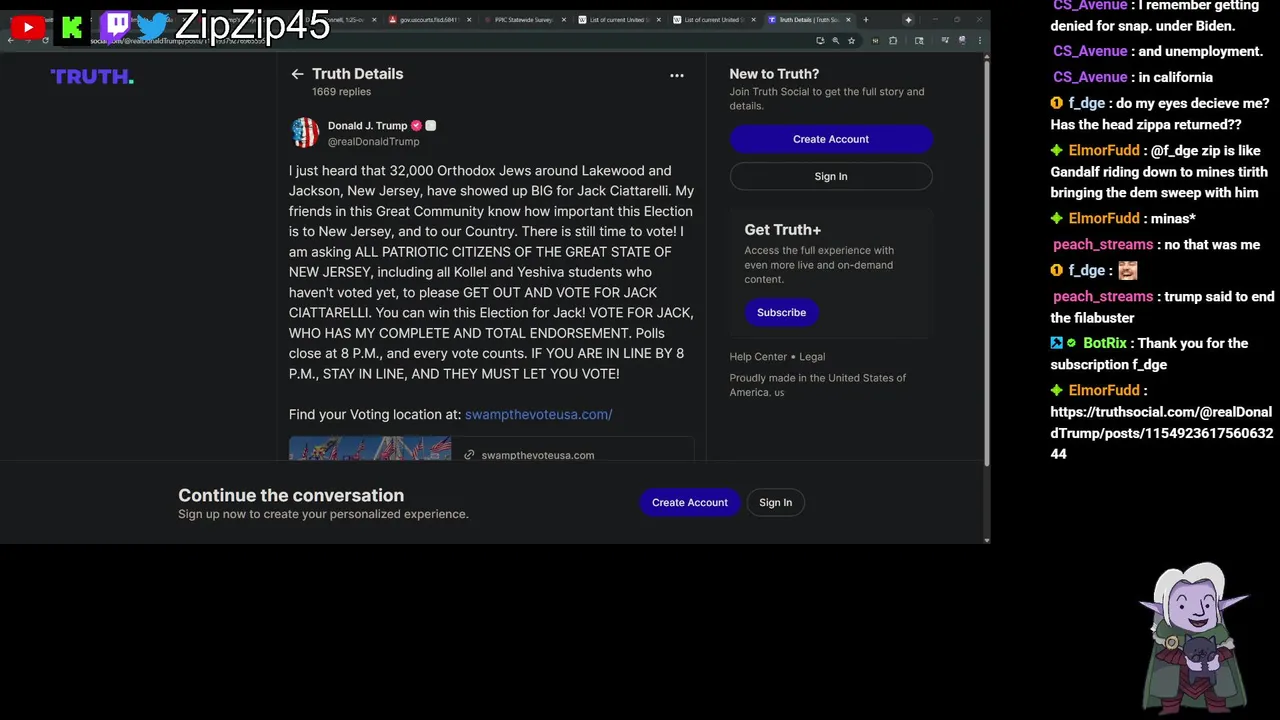The image size is (1280, 720).
Task: Click the Twitter bird icon in the overlay
Action: (x=153, y=27)
